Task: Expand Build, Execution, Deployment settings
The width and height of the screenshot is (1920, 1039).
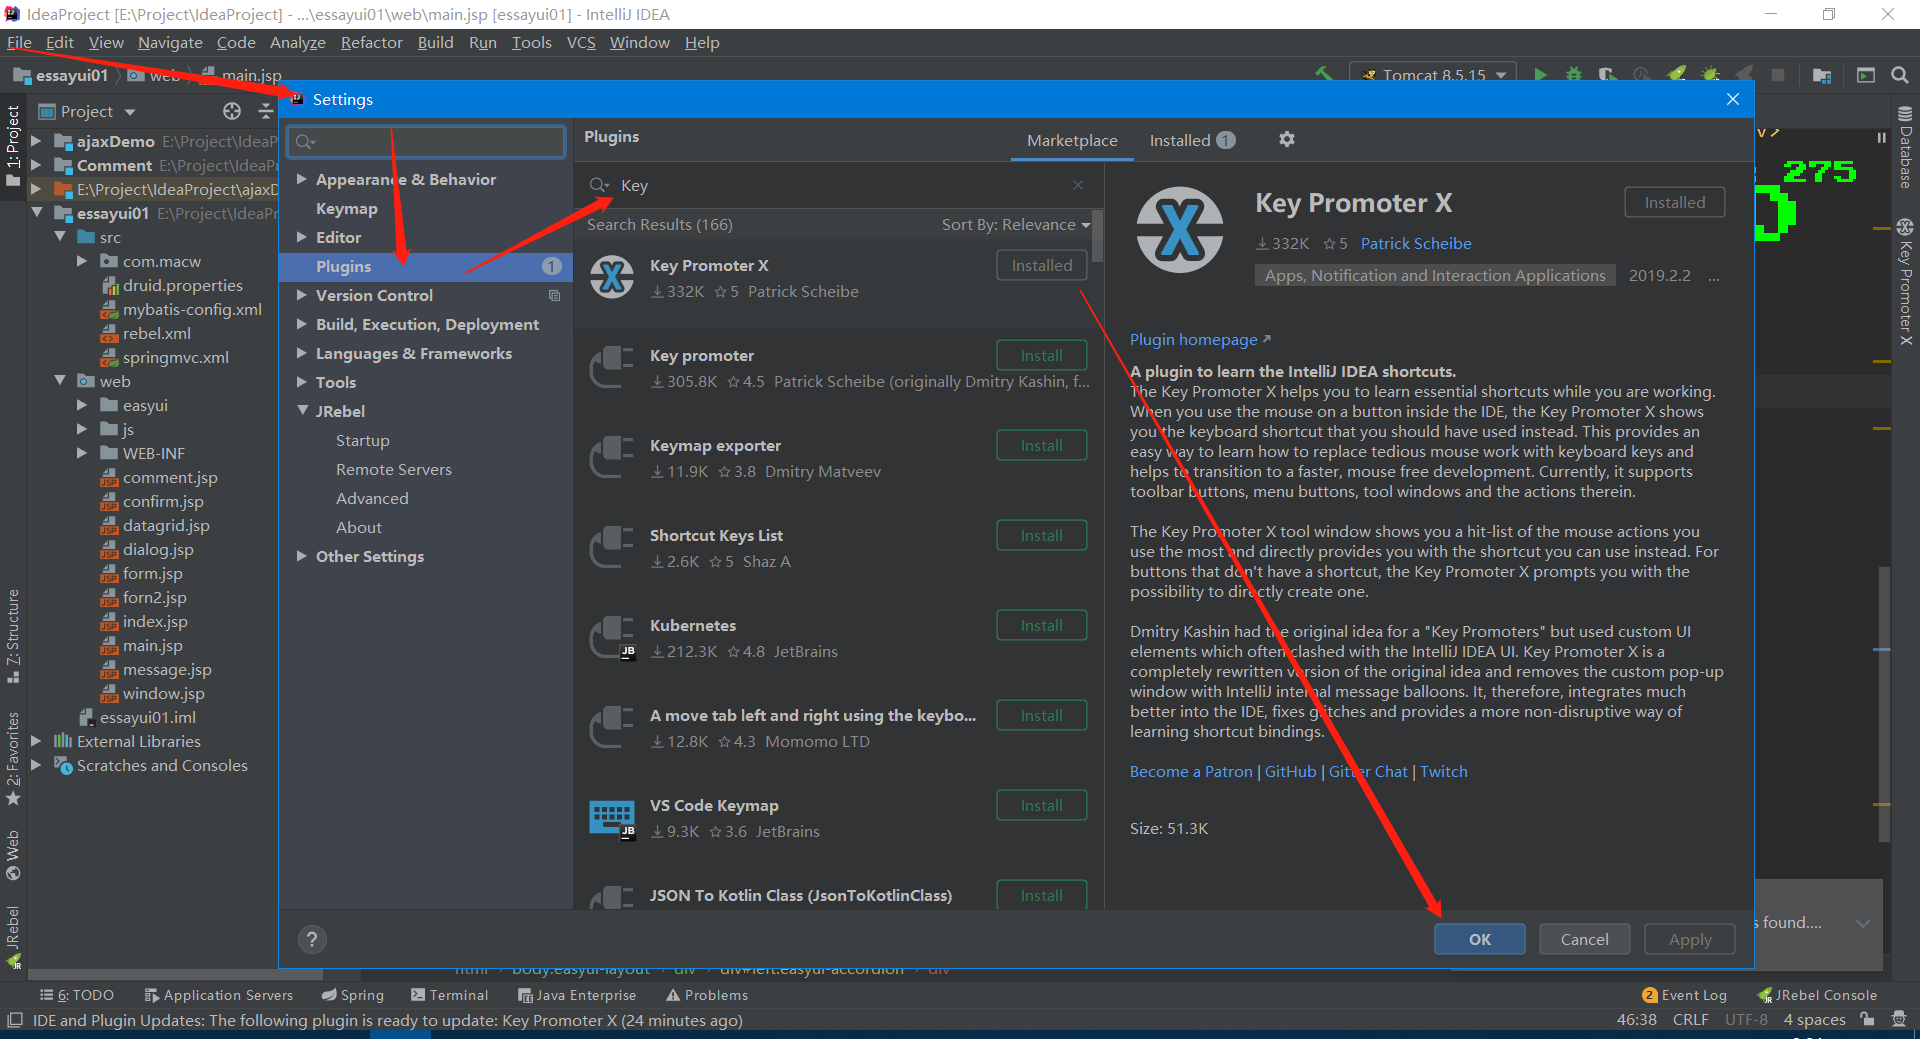Action: (301, 324)
